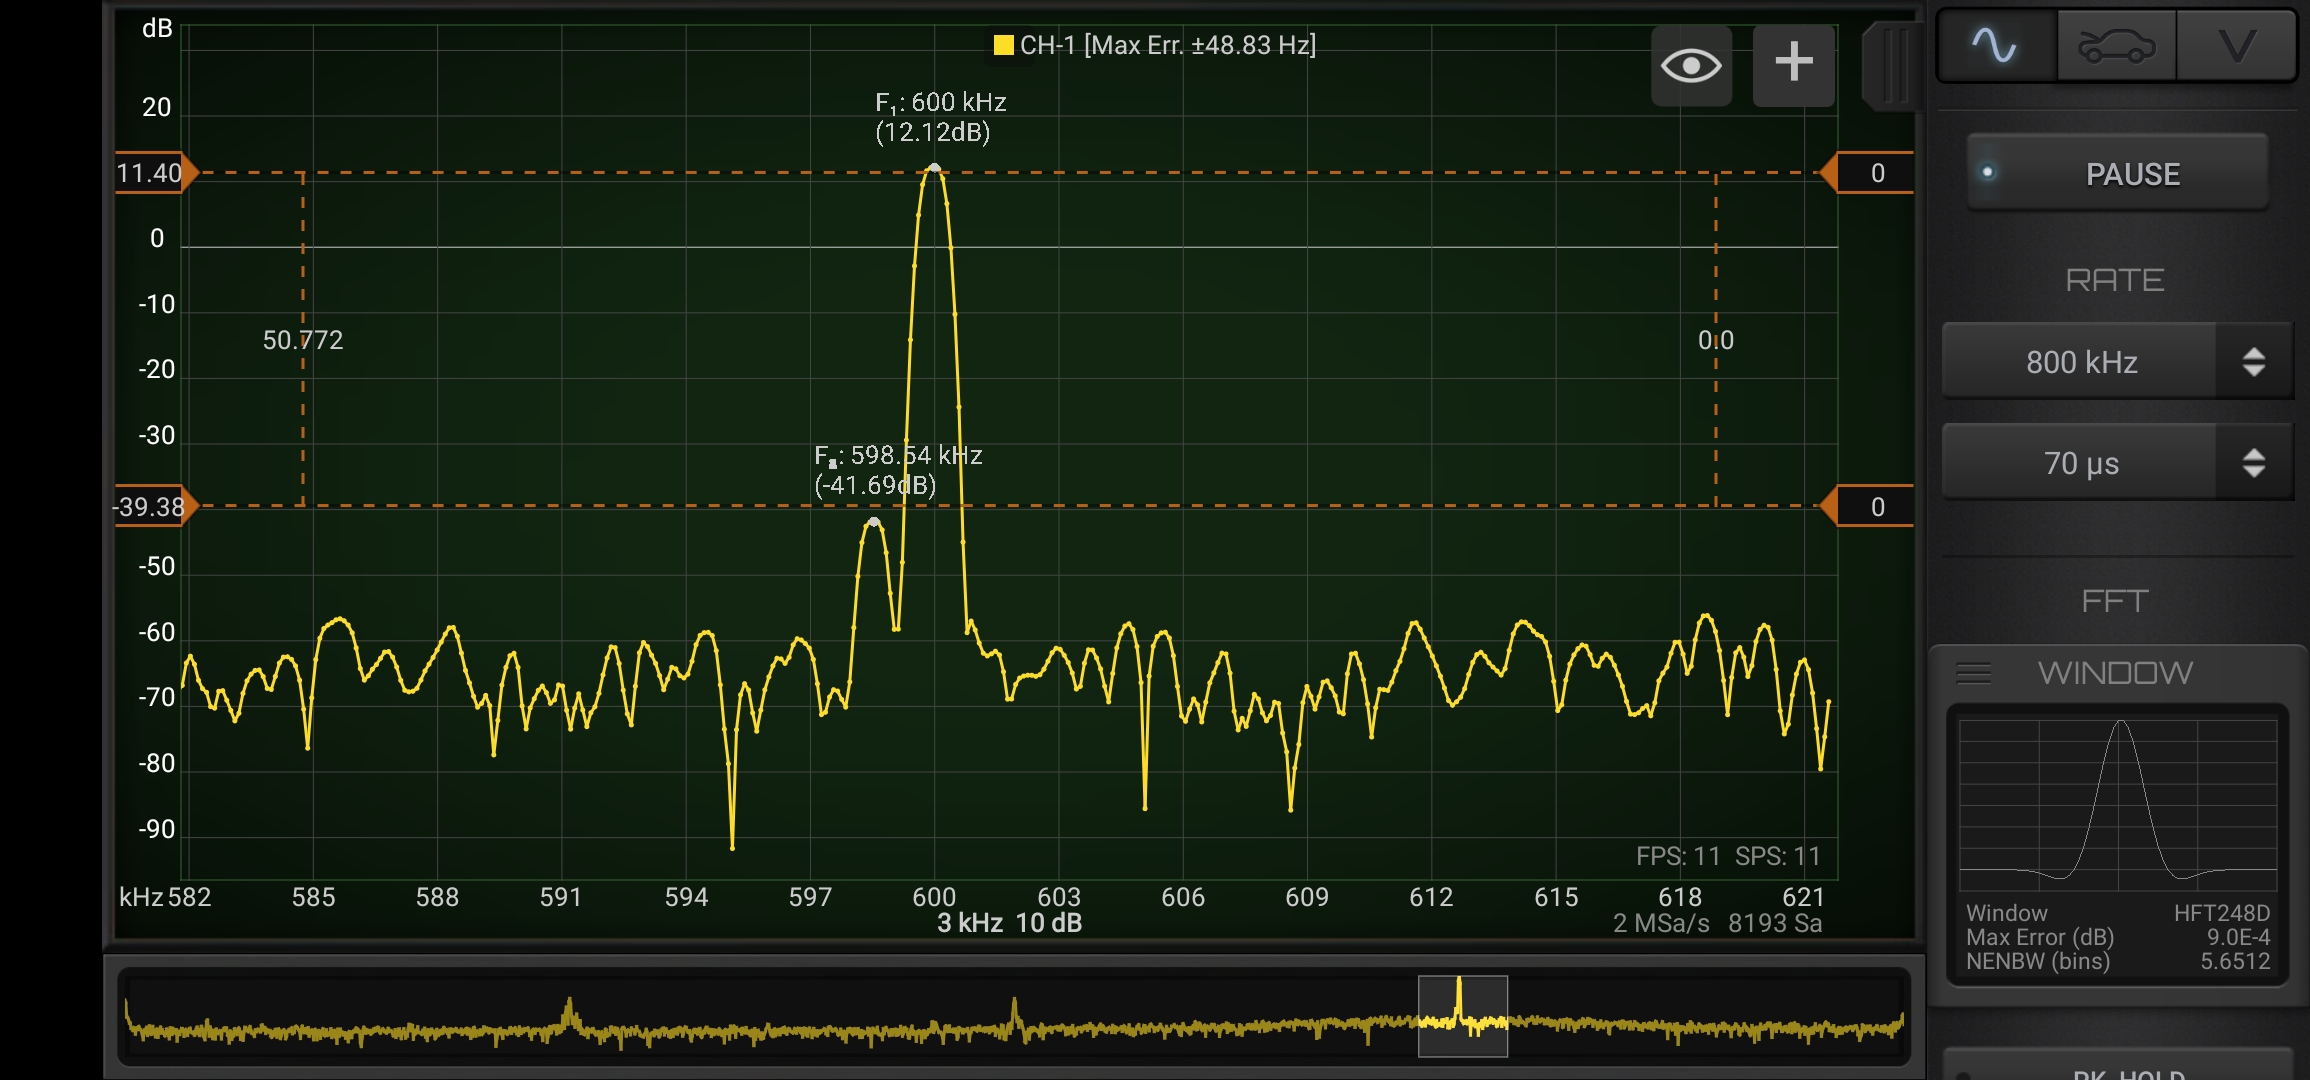This screenshot has width=2310, height=1080.
Task: Toggle the eye visibility button
Action: [1691, 66]
